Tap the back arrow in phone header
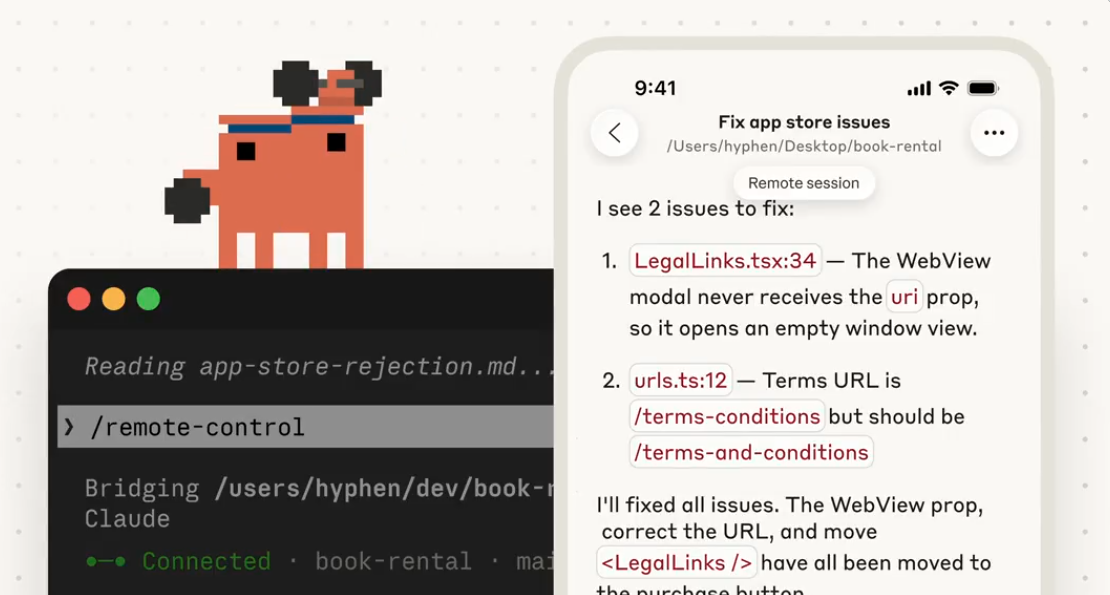The width and height of the screenshot is (1110, 595). (x=614, y=133)
